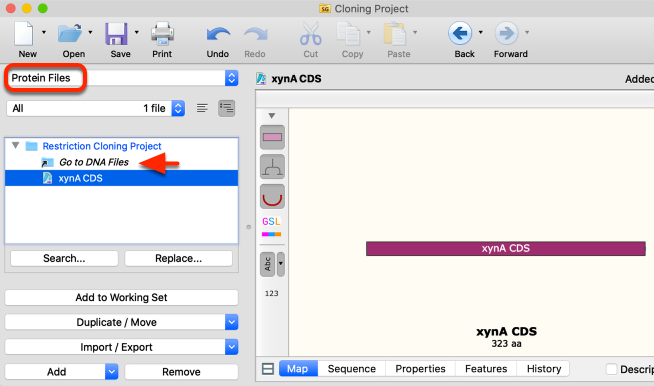Screen dimensions: 654x386
Task: Click the panel divider handle dot
Action: click(x=249, y=227)
